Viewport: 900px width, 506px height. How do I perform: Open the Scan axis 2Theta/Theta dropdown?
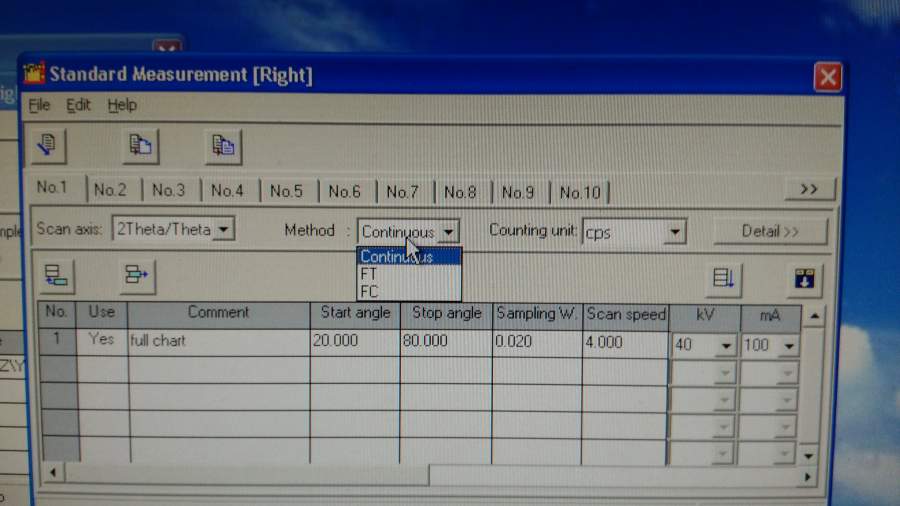(224, 229)
